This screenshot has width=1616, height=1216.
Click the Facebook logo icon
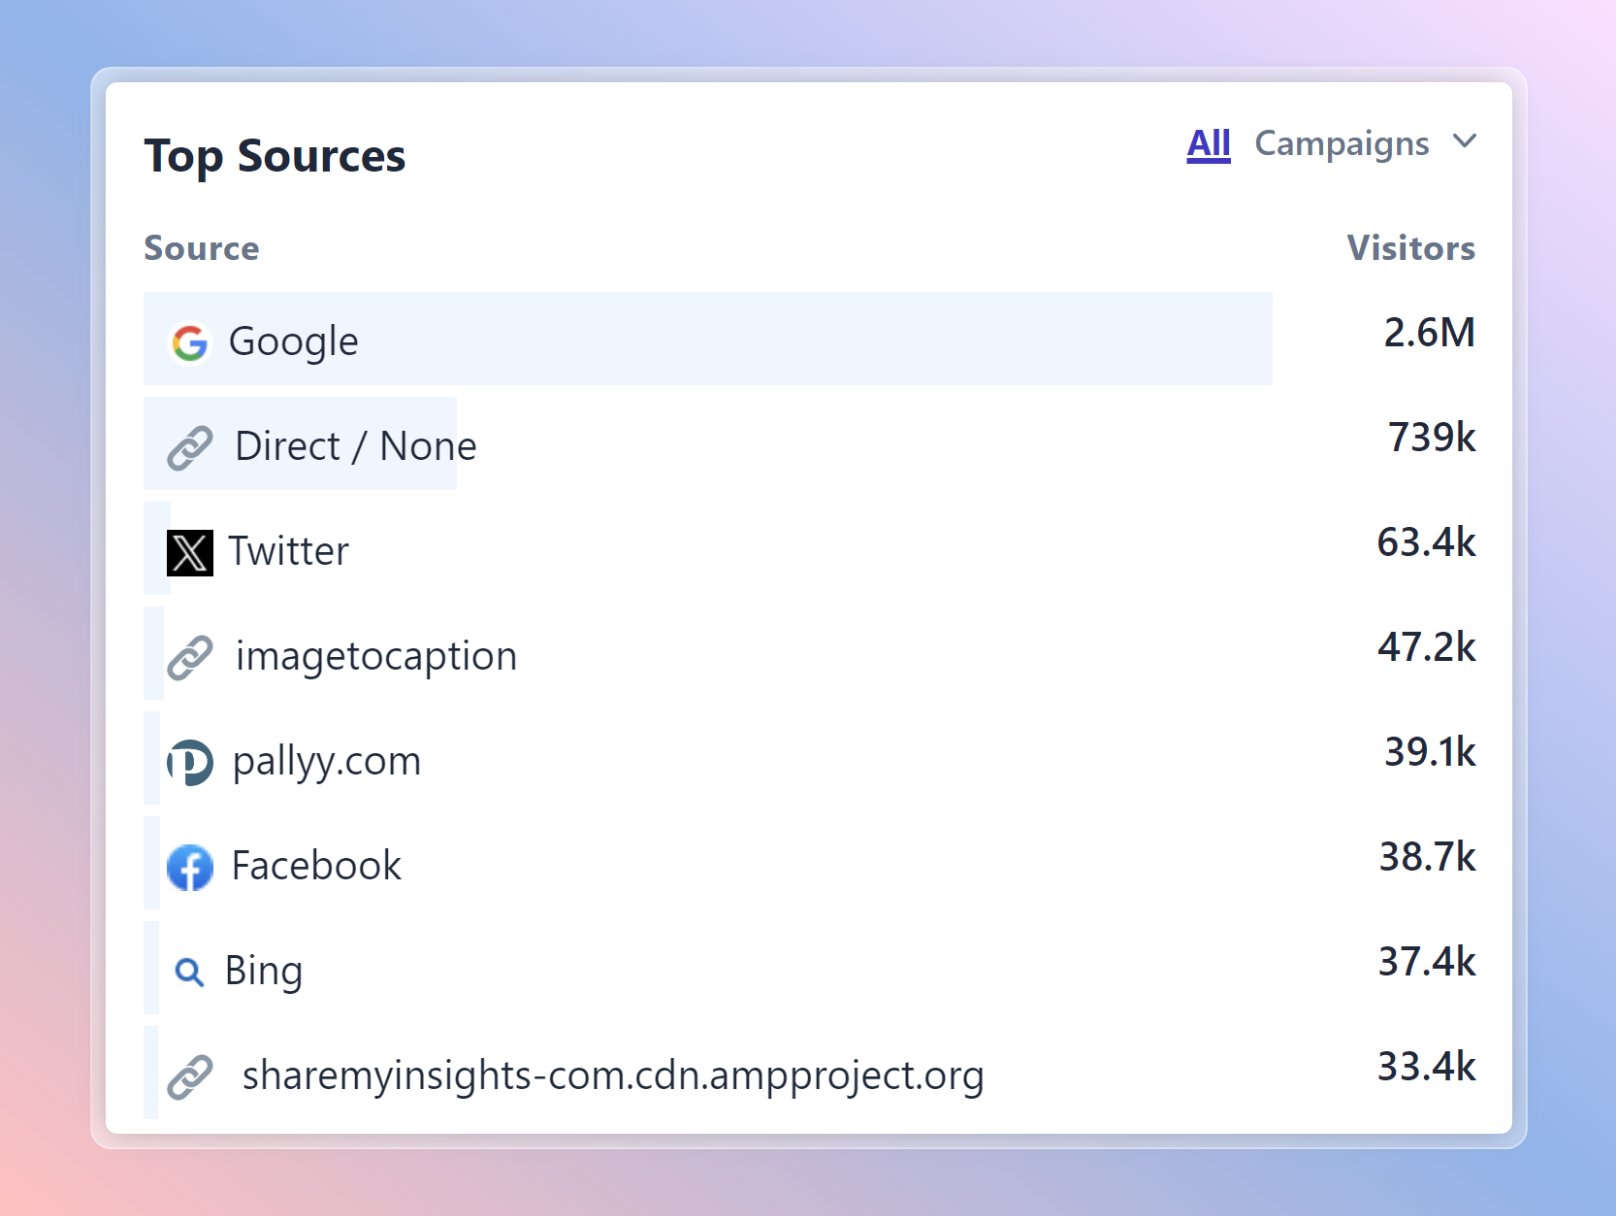[189, 867]
